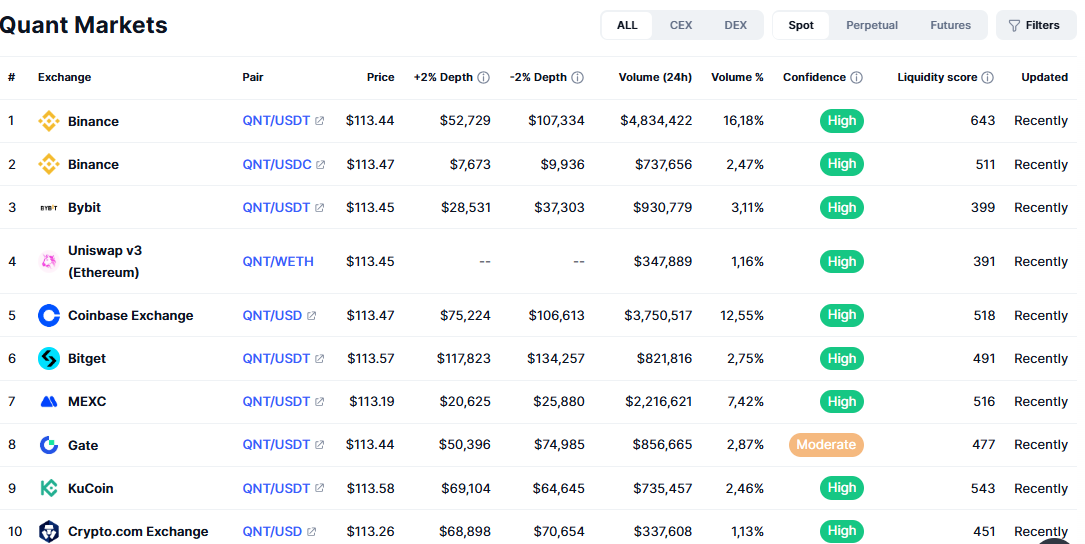This screenshot has width=1085, height=544.
Task: Sort by the Pair column header
Action: [253, 78]
